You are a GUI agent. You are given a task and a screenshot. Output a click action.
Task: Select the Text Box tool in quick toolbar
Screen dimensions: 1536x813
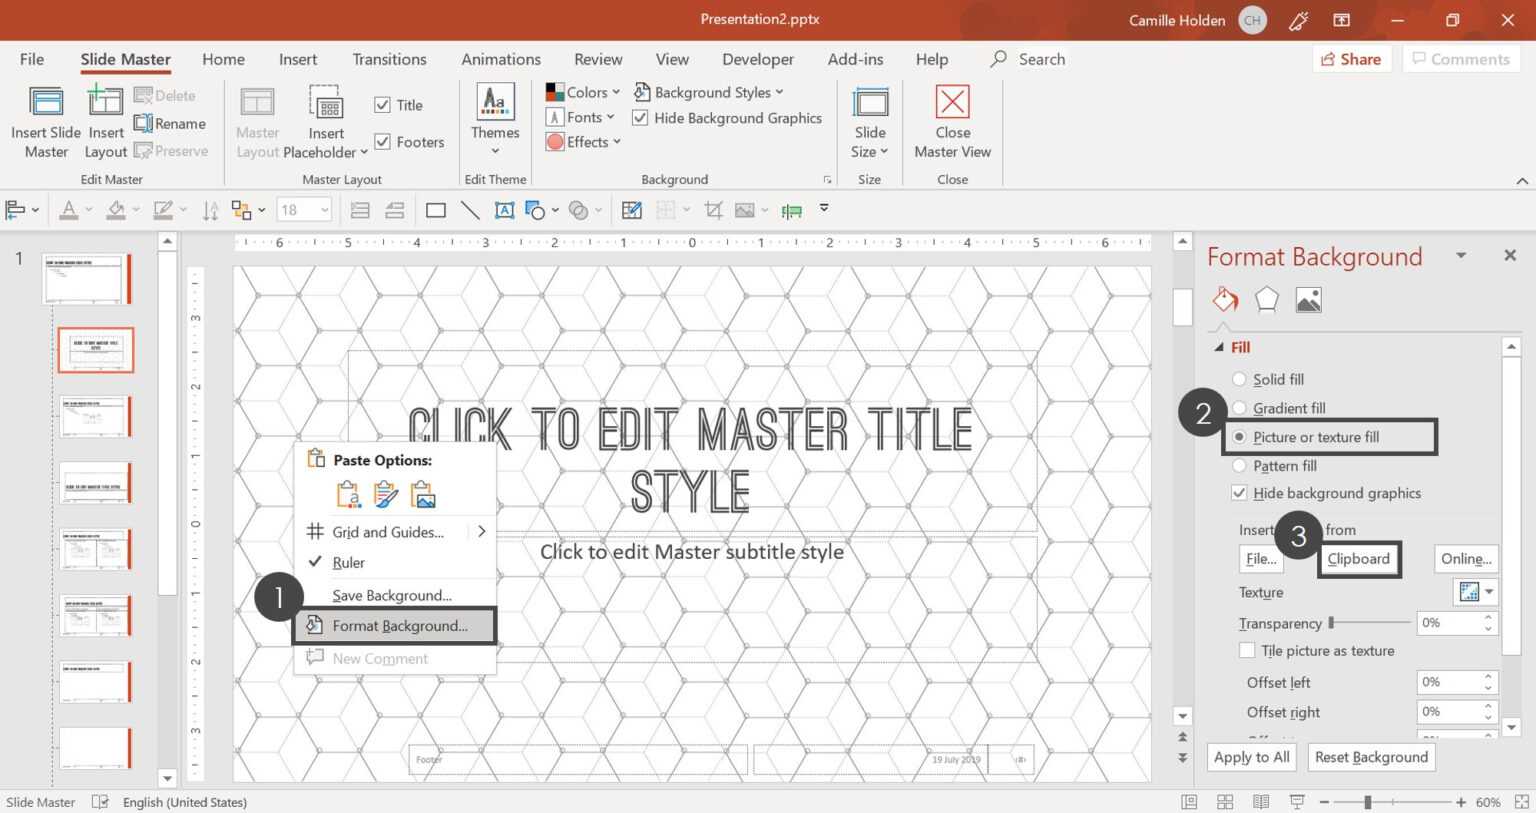point(504,210)
